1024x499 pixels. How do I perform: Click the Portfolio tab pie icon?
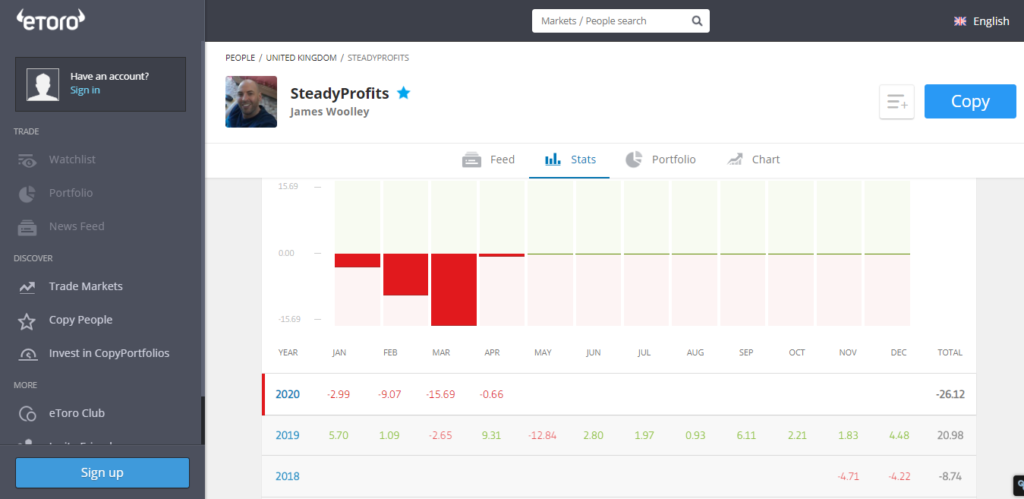(x=633, y=159)
